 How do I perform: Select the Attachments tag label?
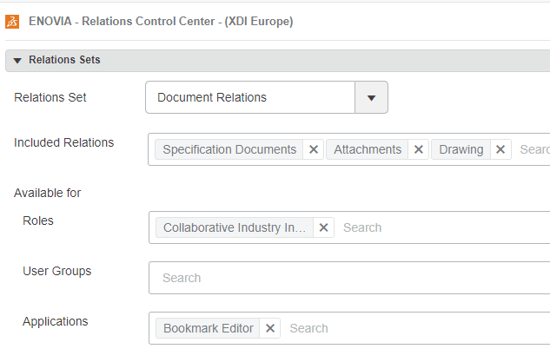(x=367, y=150)
